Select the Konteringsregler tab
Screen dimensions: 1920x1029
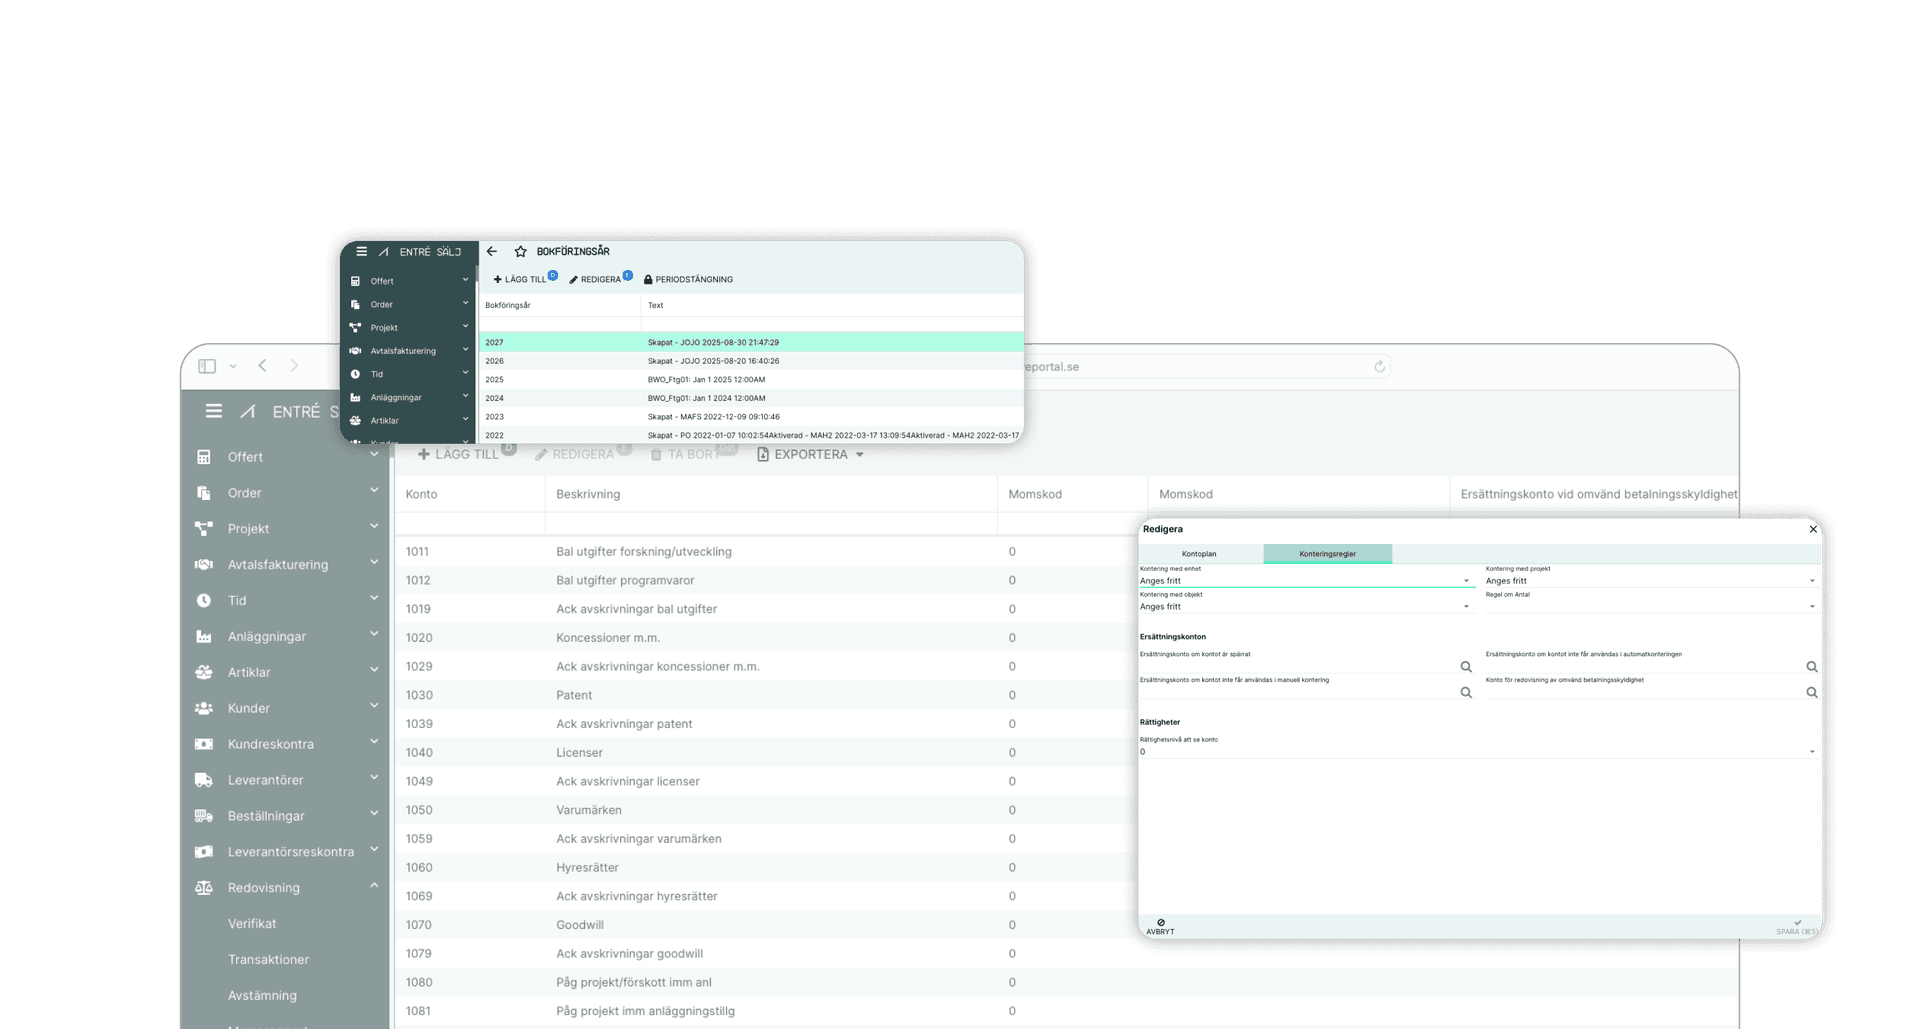click(x=1328, y=554)
